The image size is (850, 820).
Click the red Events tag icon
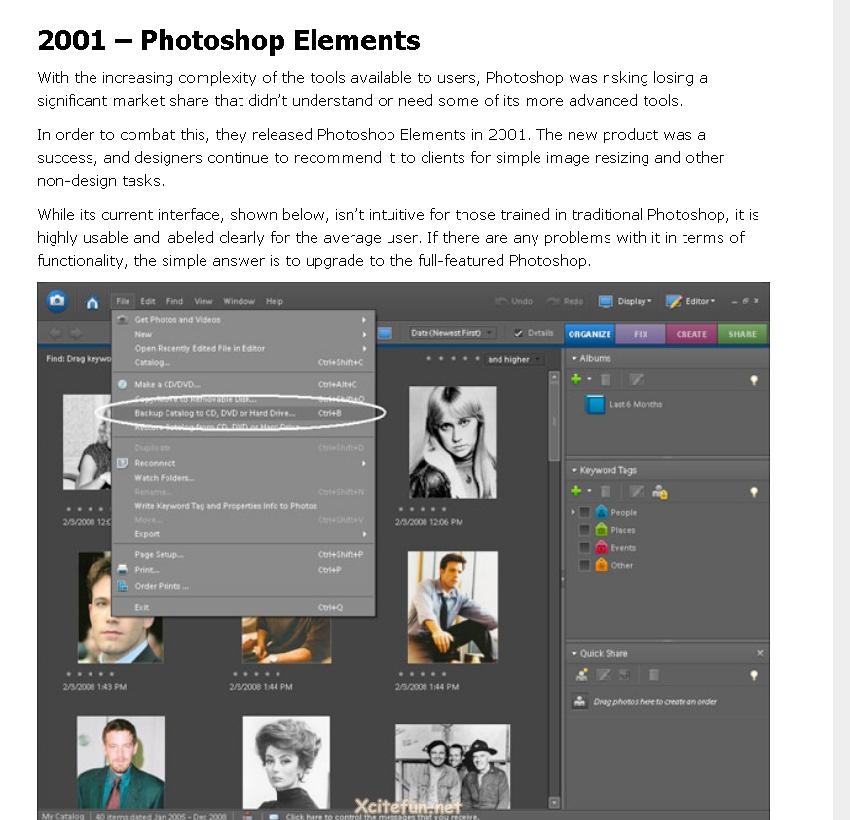tap(601, 547)
